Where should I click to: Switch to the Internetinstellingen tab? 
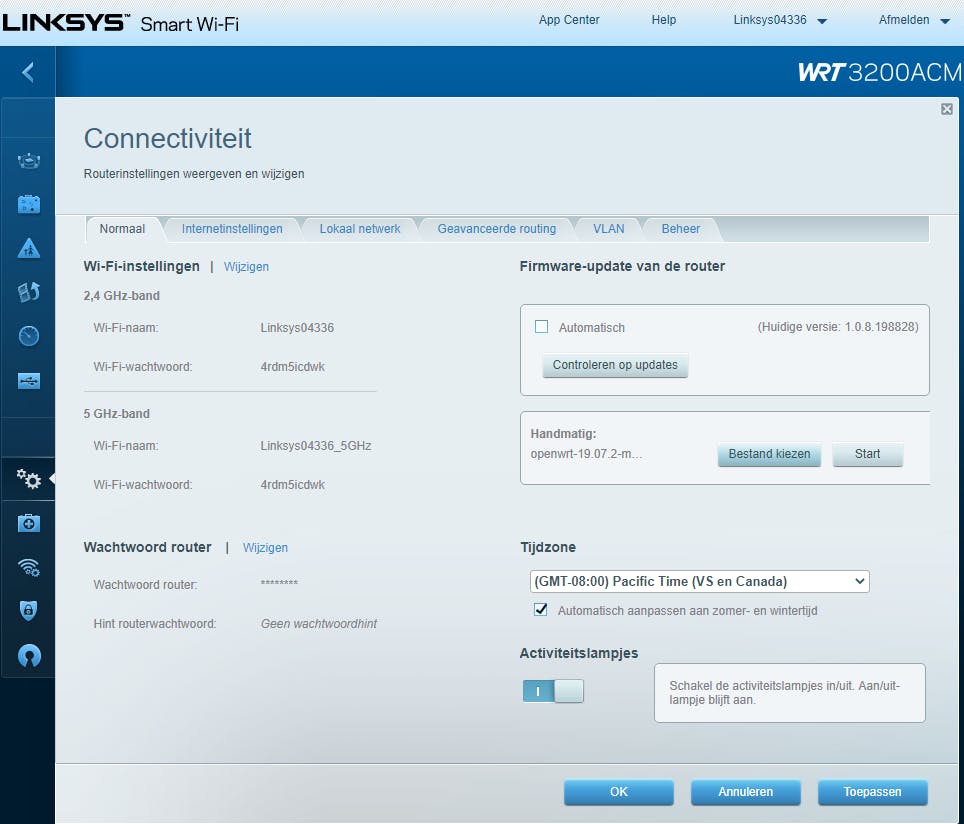coord(232,229)
